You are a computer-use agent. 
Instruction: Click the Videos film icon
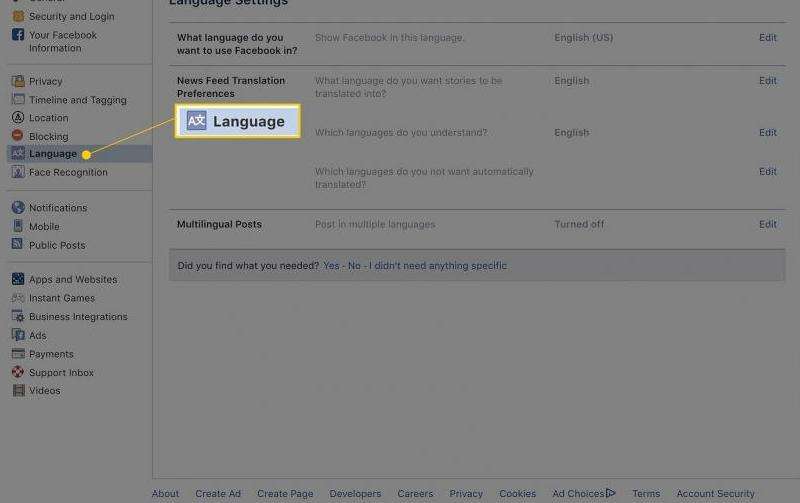click(x=18, y=391)
